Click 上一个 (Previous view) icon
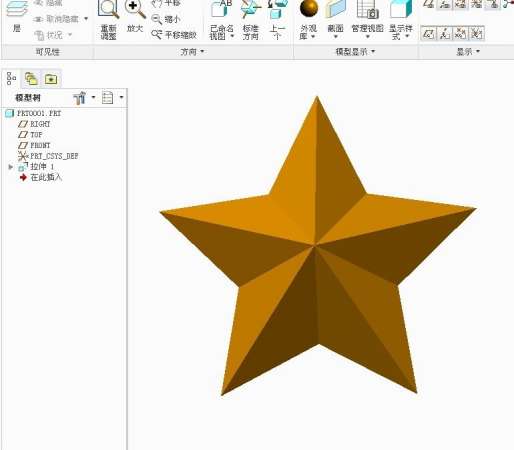The image size is (514, 450). (278, 9)
